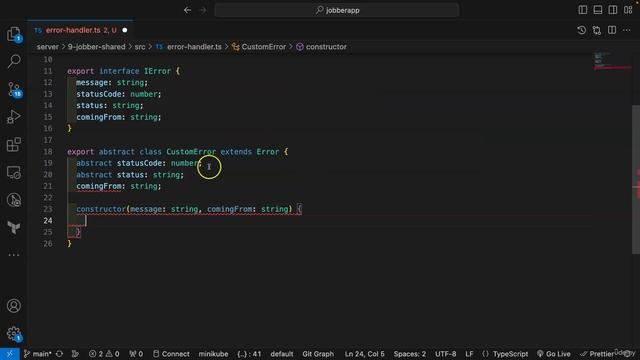Open changes for error-handler.ts
Image resolution: width=640 pixels, height=360 pixels.
point(597,30)
